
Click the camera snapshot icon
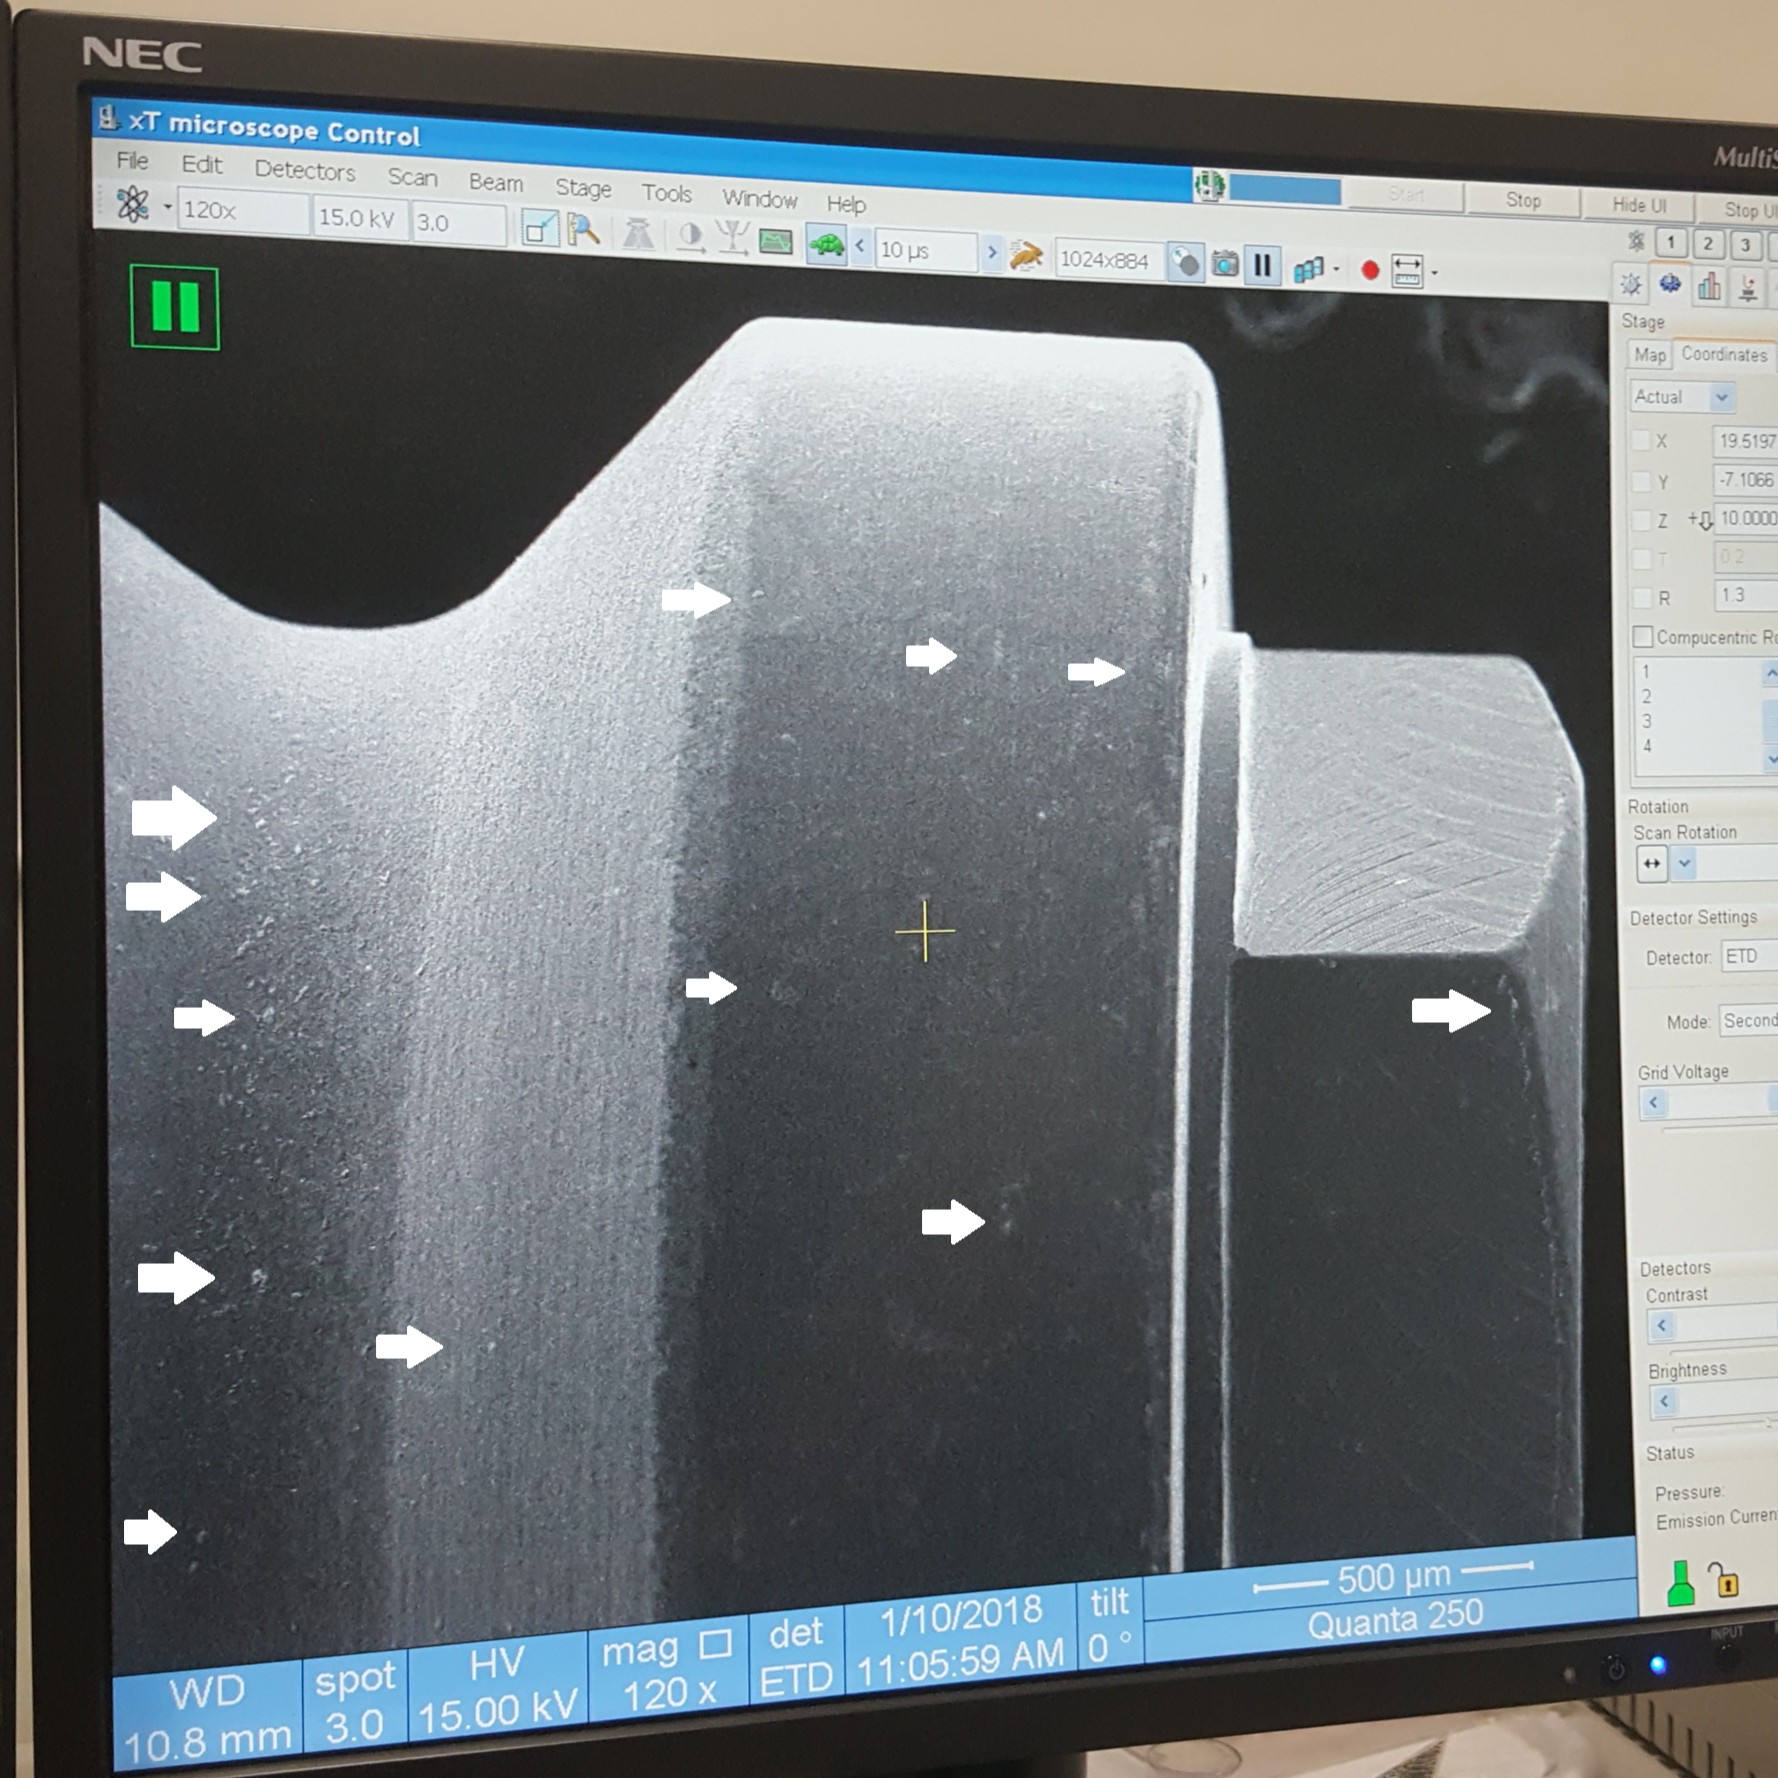click(x=1224, y=264)
